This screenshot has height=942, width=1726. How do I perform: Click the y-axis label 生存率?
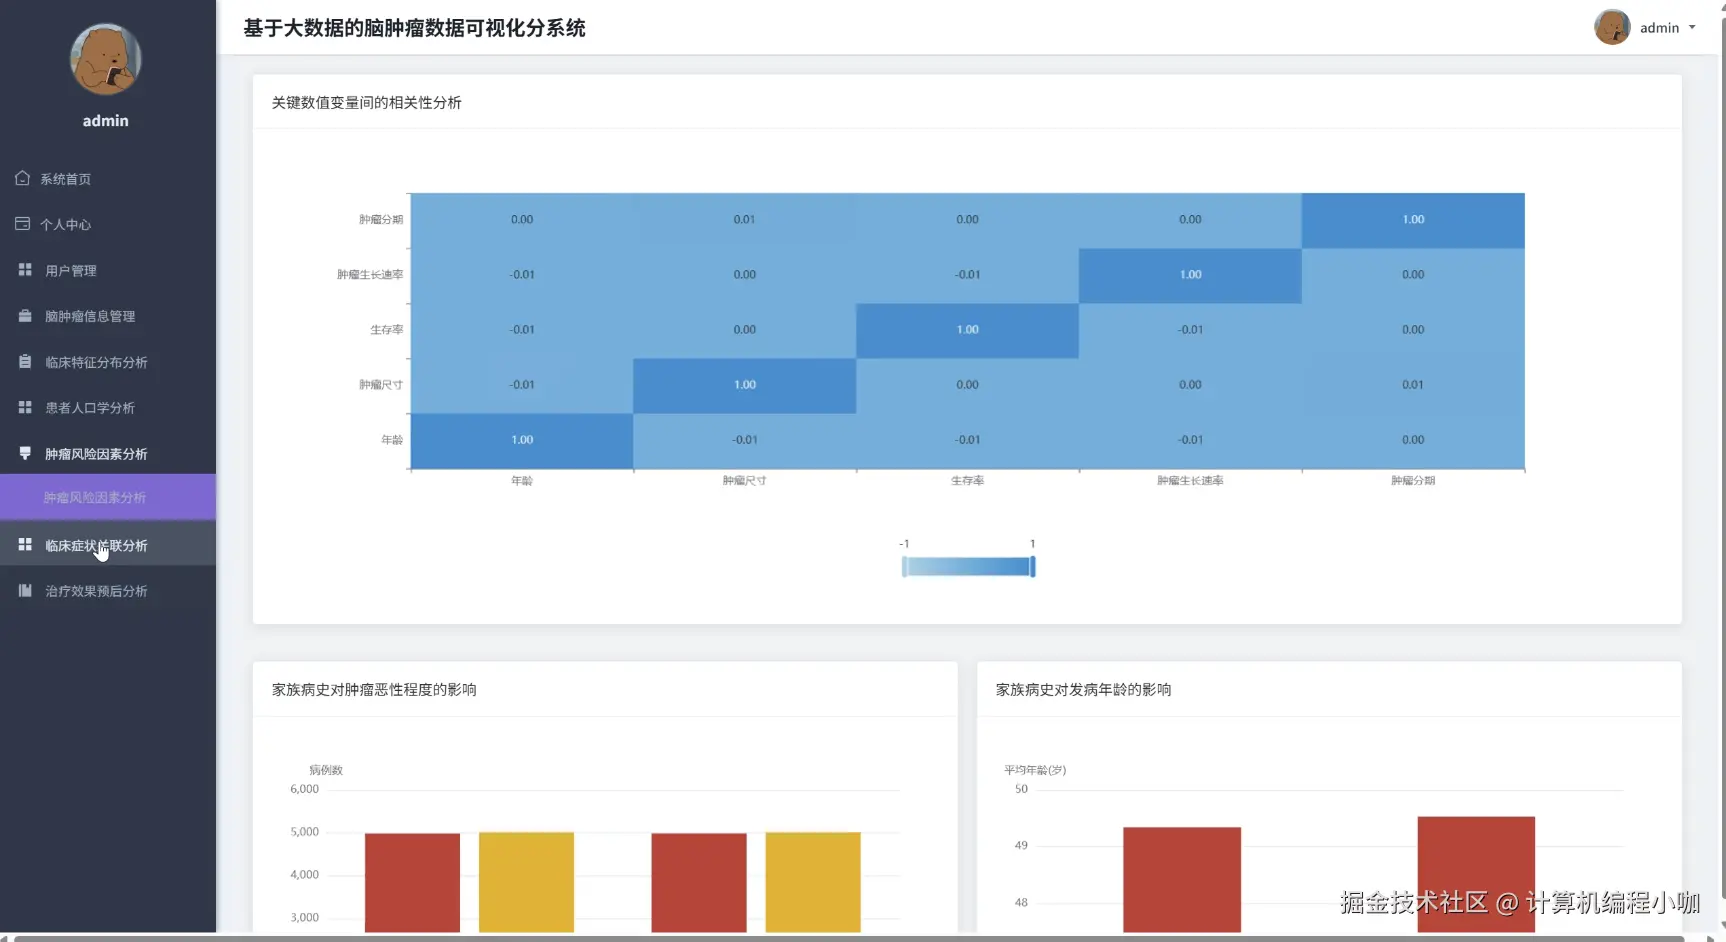tap(387, 330)
